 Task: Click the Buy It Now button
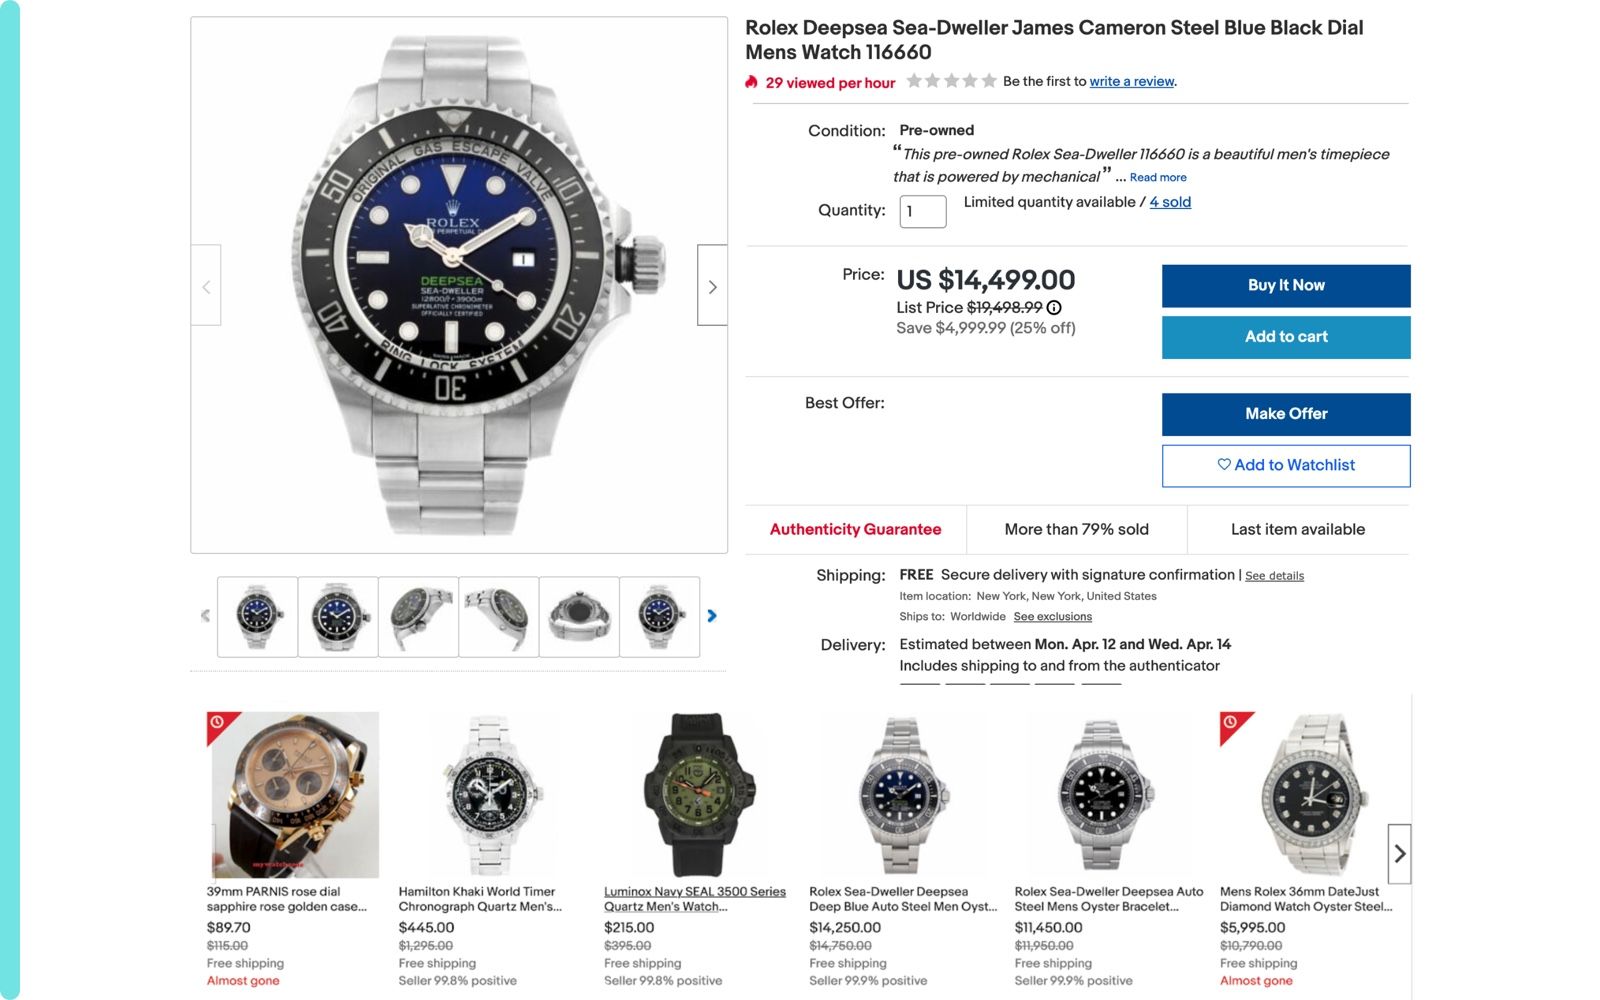click(1285, 285)
